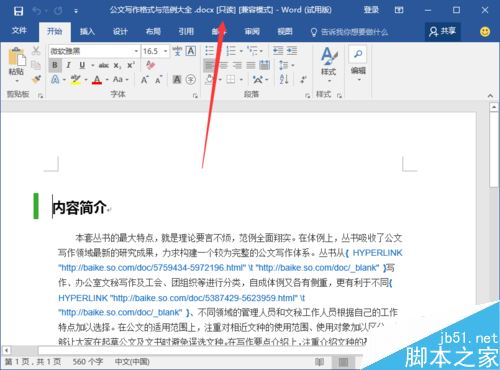500x370 pixels.
Task: Click the Multilevel List icon
Action: tap(252, 51)
